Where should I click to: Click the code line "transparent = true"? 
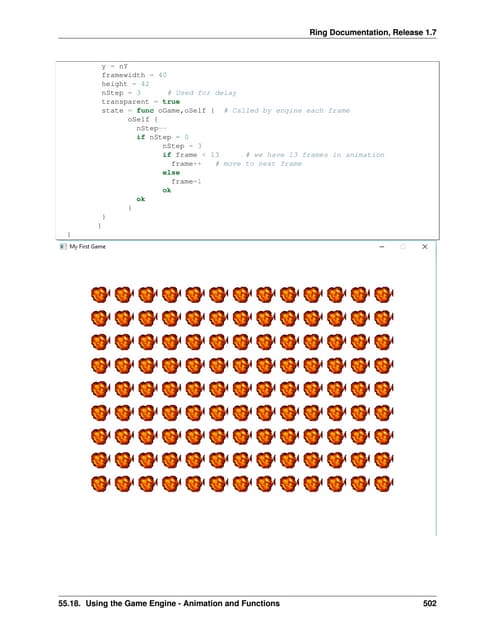[141, 102]
